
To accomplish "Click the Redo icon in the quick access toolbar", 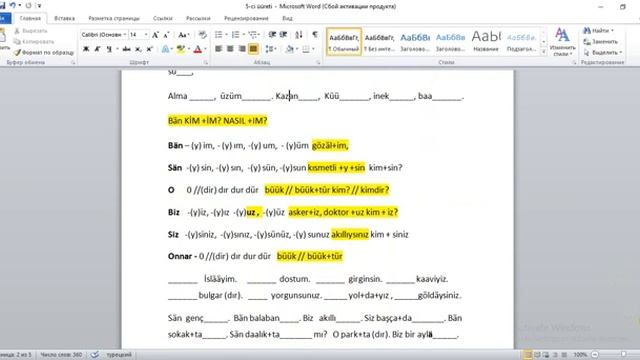I will coord(29,6).
